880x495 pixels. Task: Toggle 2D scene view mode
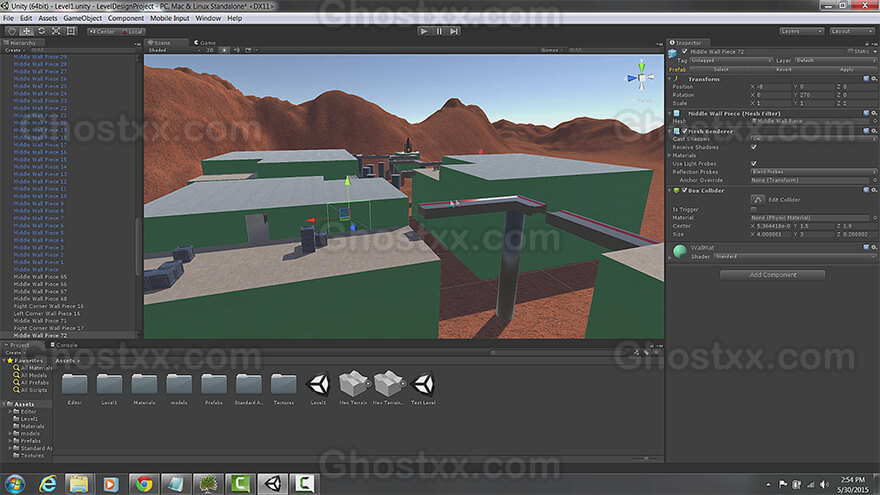(209, 50)
